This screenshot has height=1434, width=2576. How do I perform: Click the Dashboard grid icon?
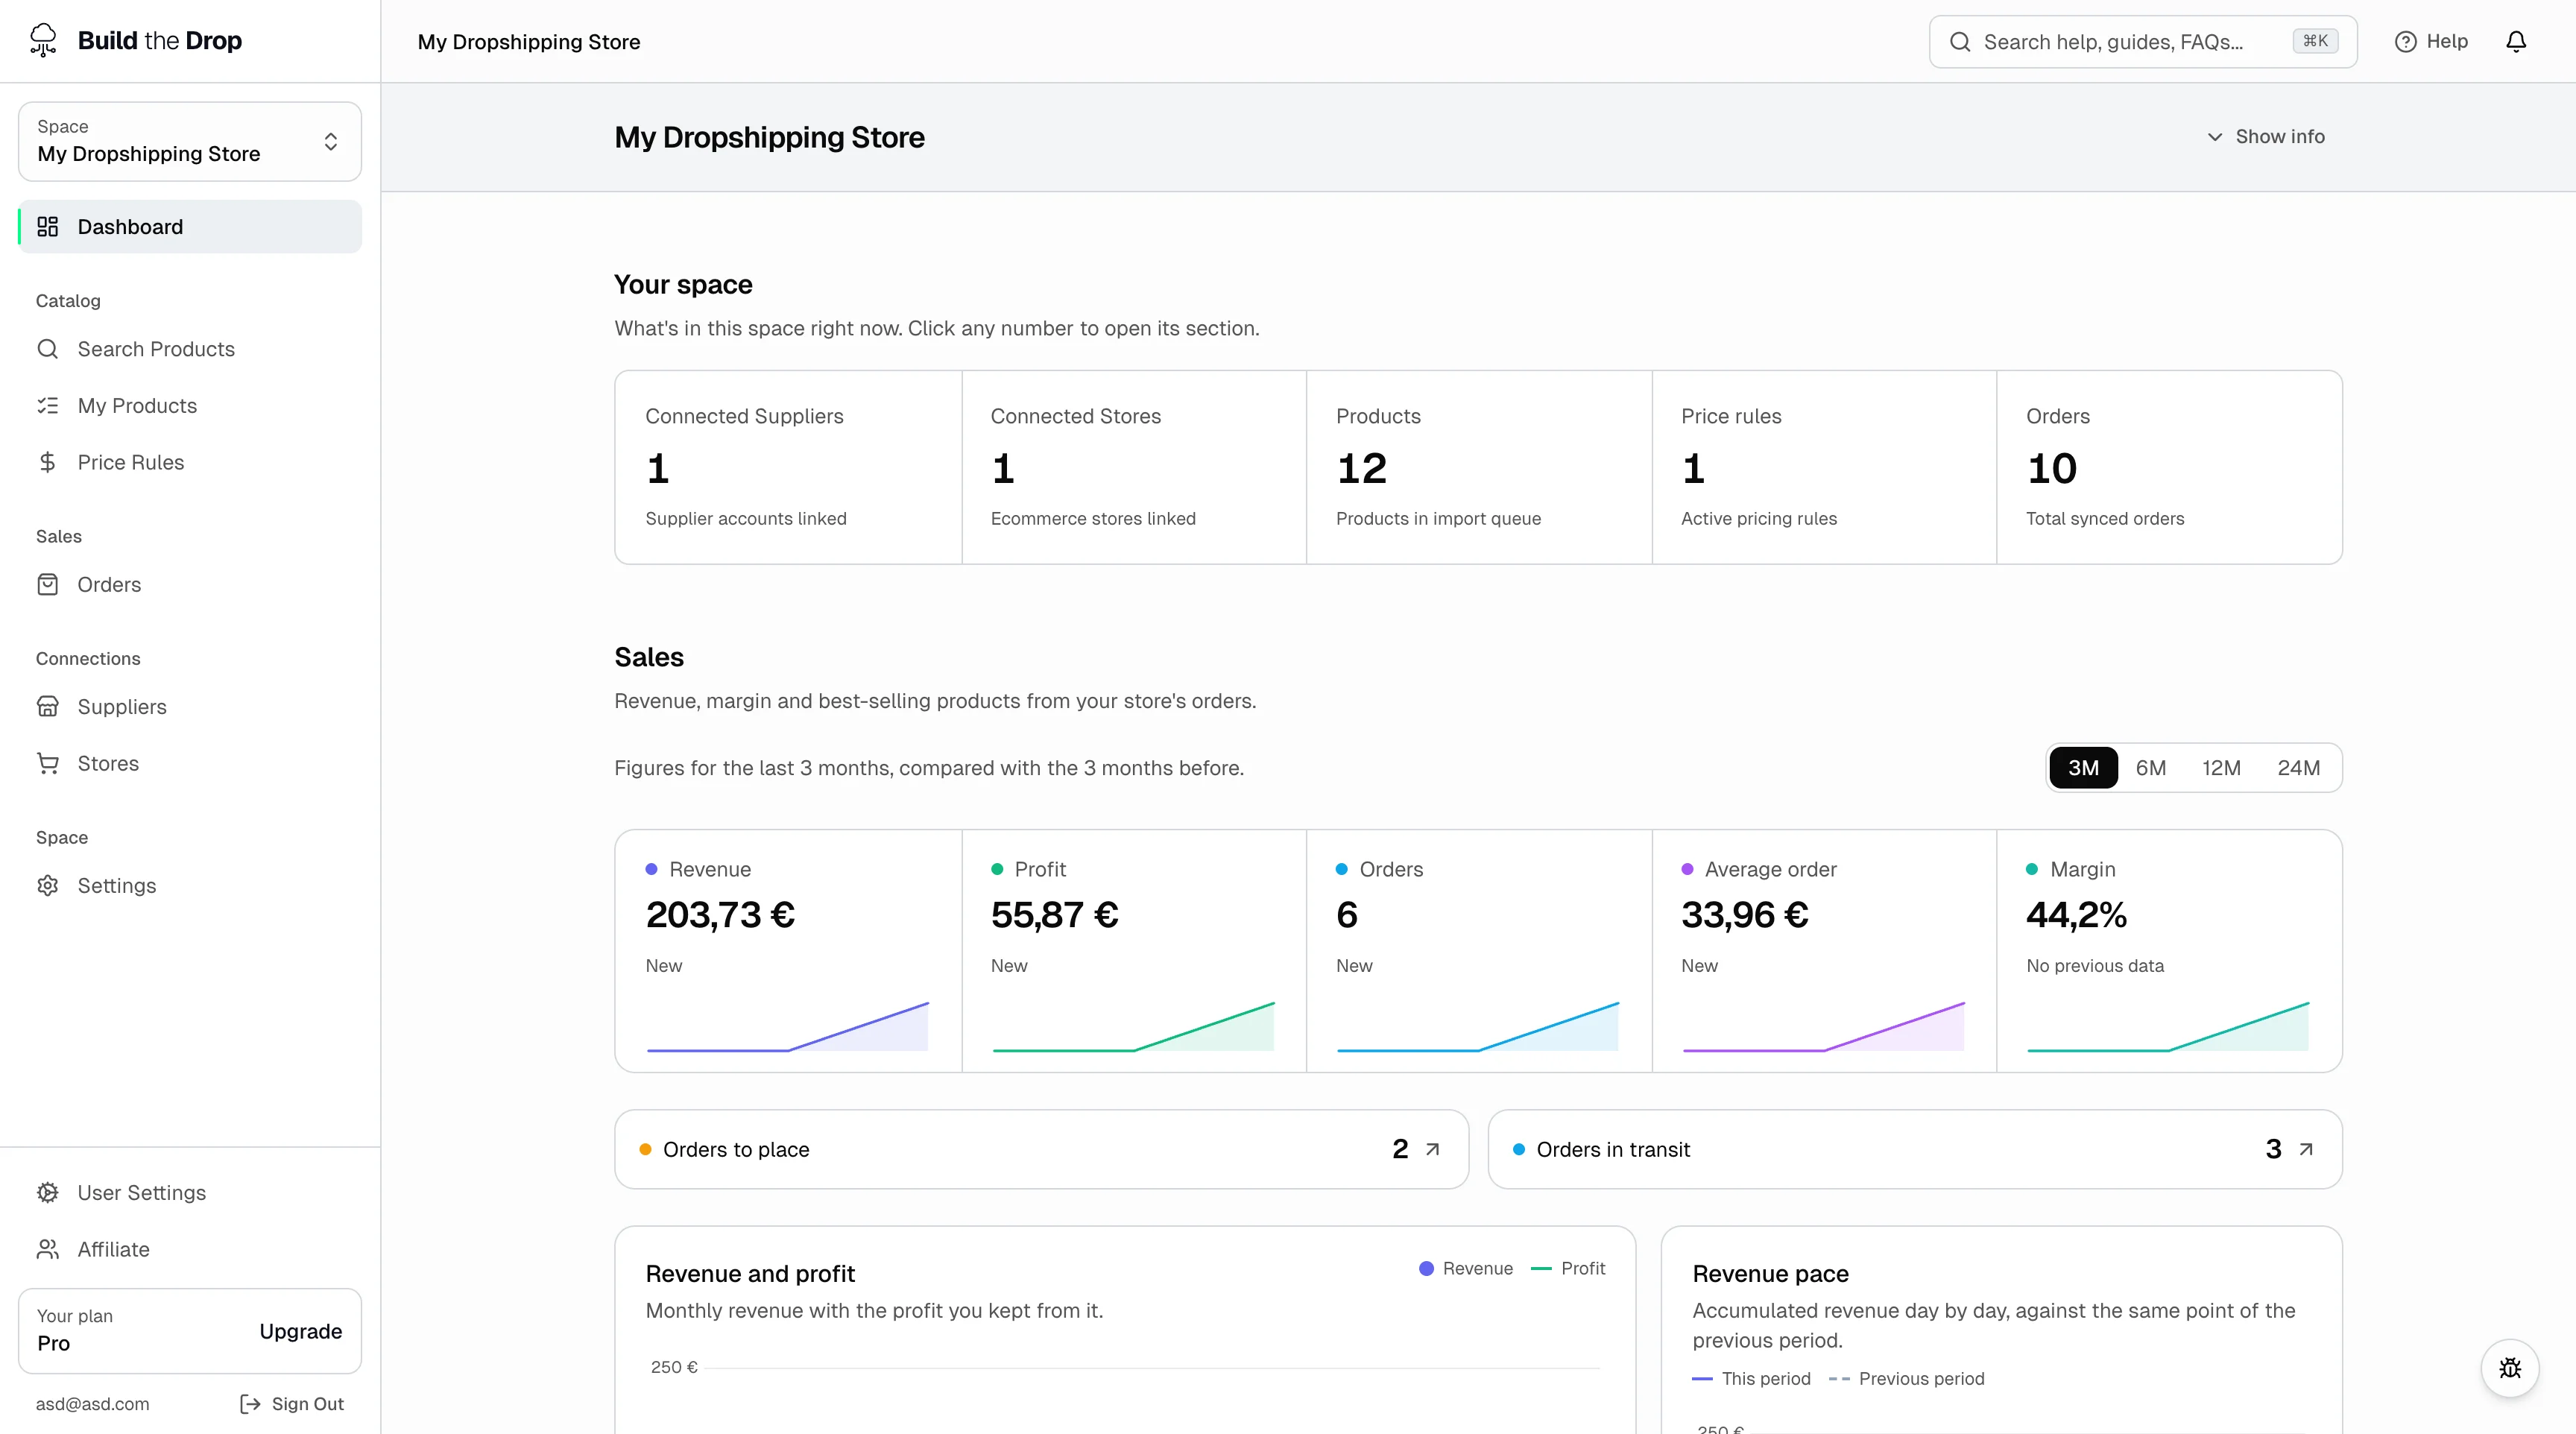47,226
